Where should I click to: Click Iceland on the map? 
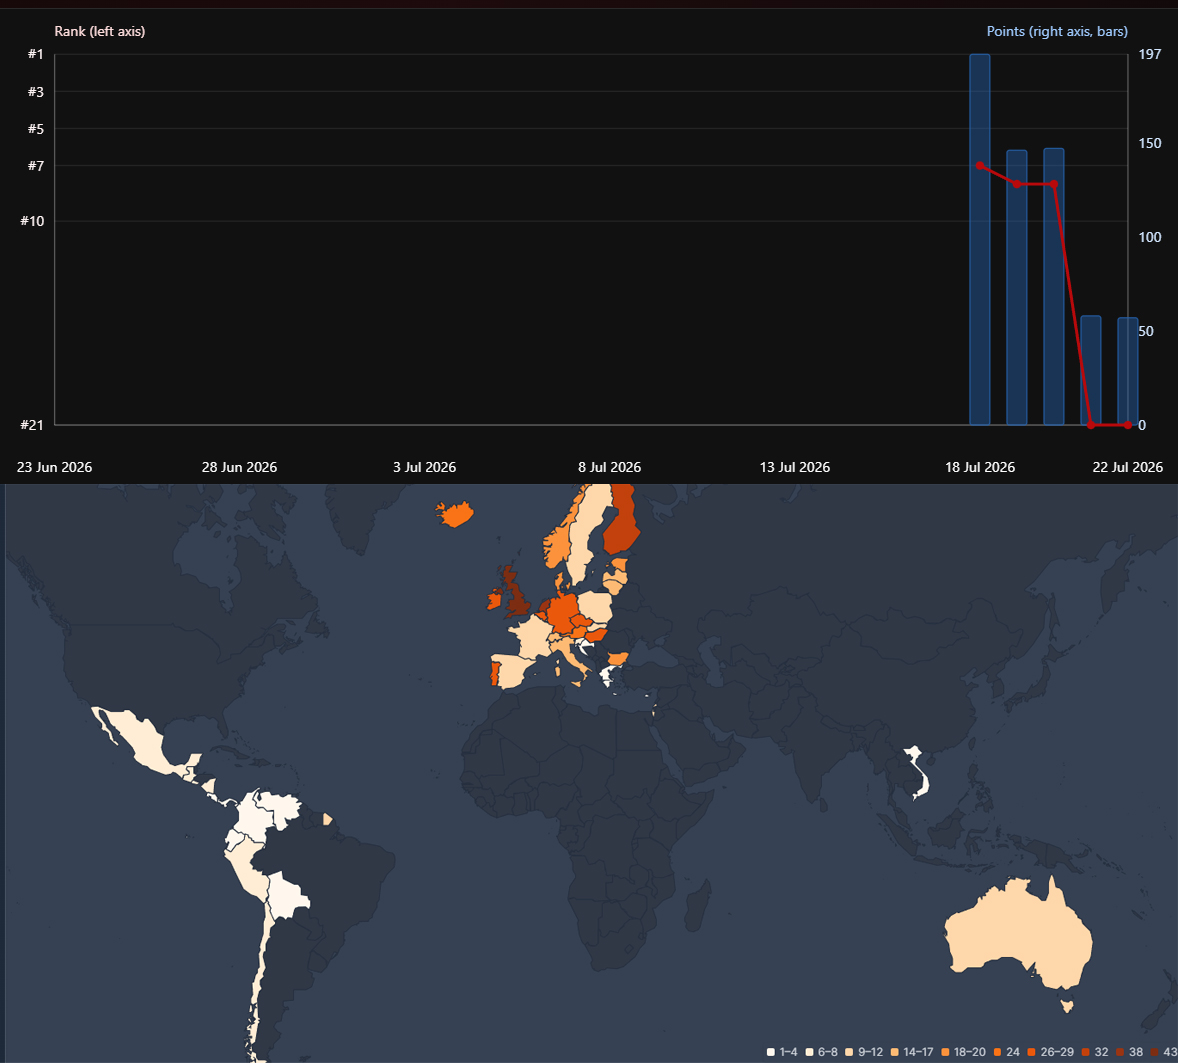pos(455,514)
